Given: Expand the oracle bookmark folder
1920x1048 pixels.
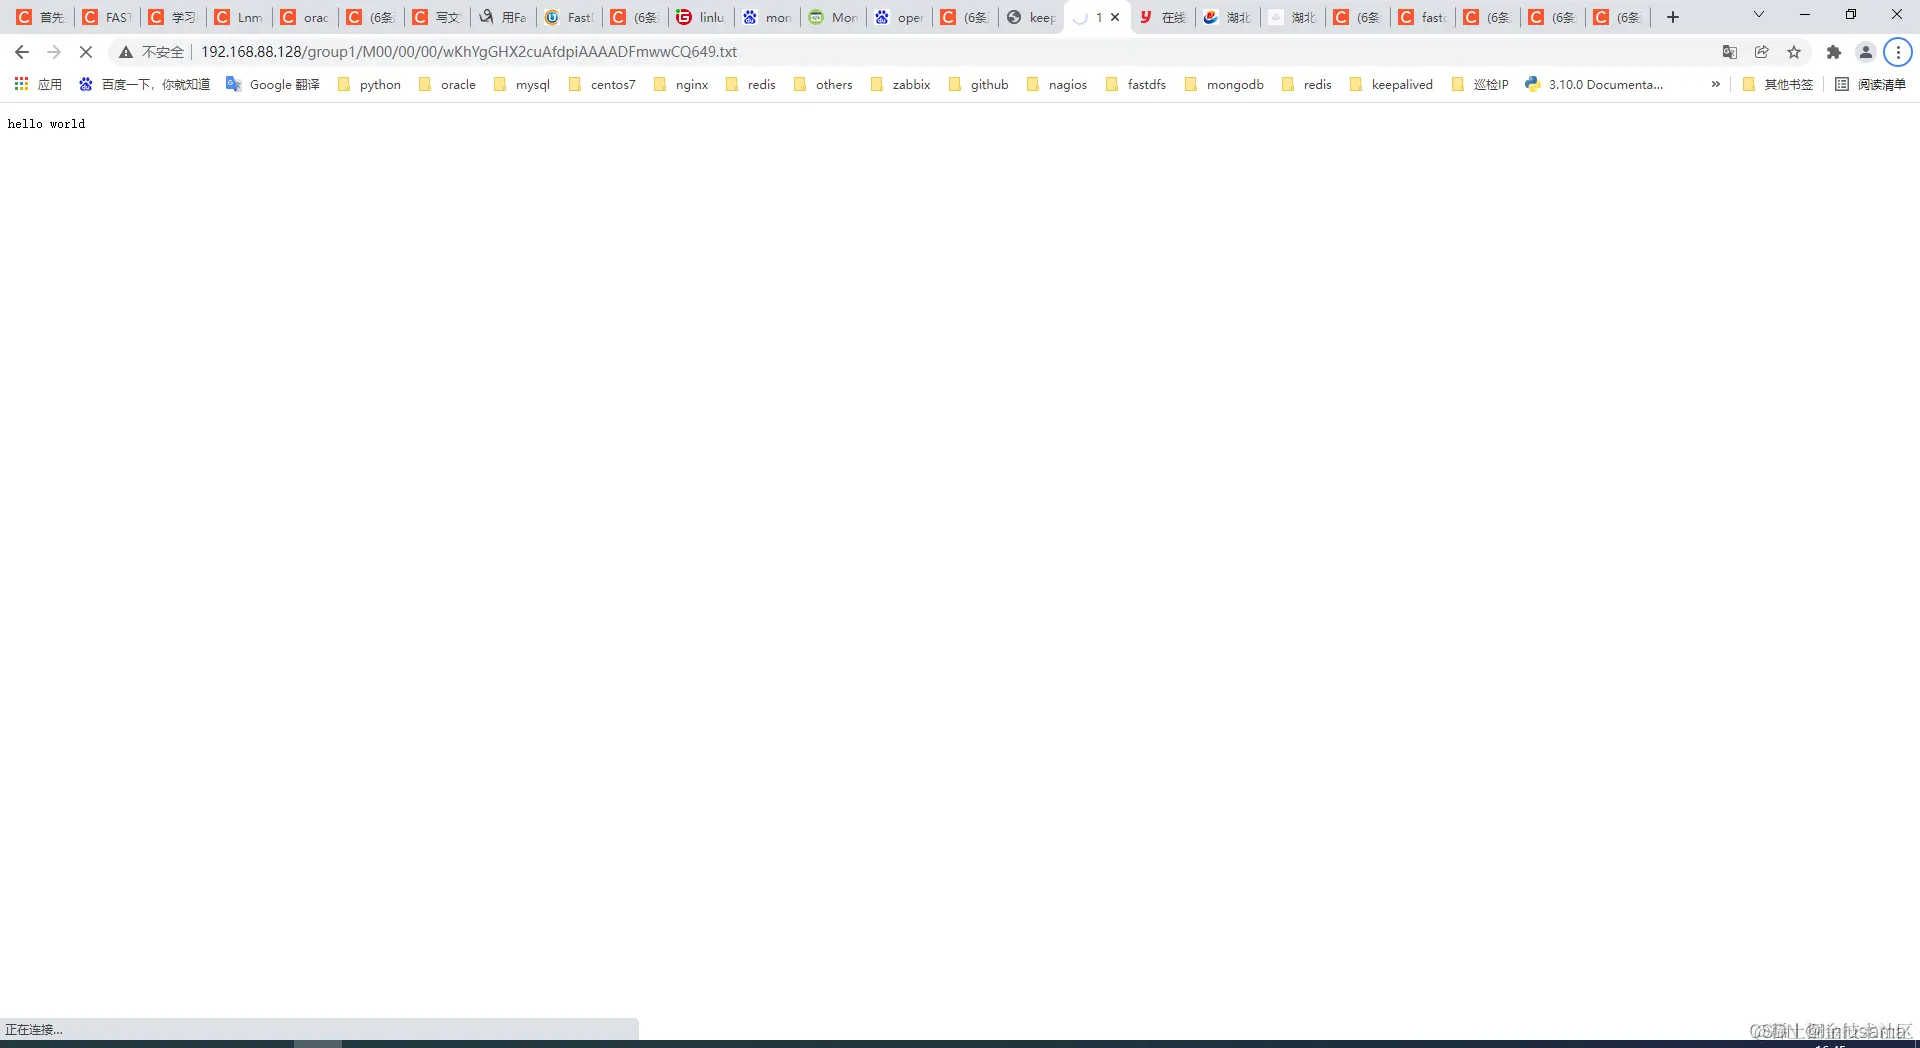Looking at the screenshot, I should pyautogui.click(x=447, y=85).
